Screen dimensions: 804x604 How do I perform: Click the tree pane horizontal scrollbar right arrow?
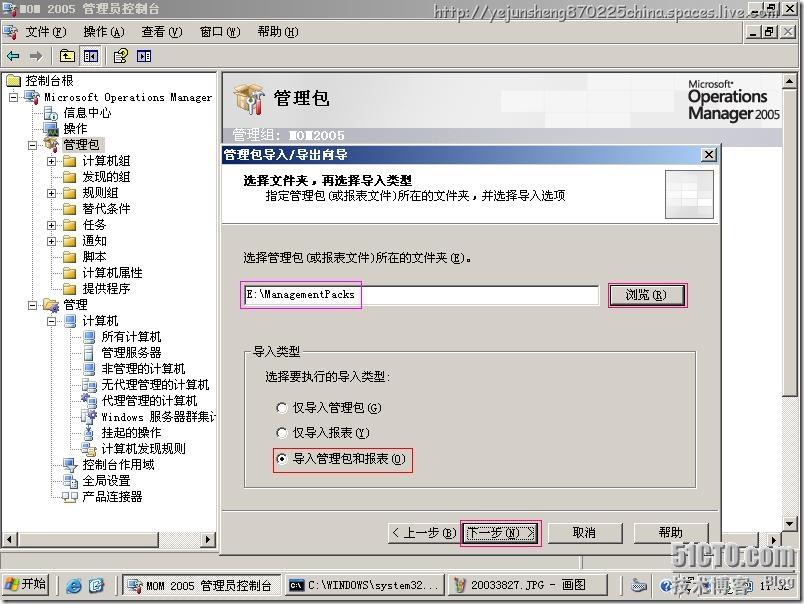(207, 540)
